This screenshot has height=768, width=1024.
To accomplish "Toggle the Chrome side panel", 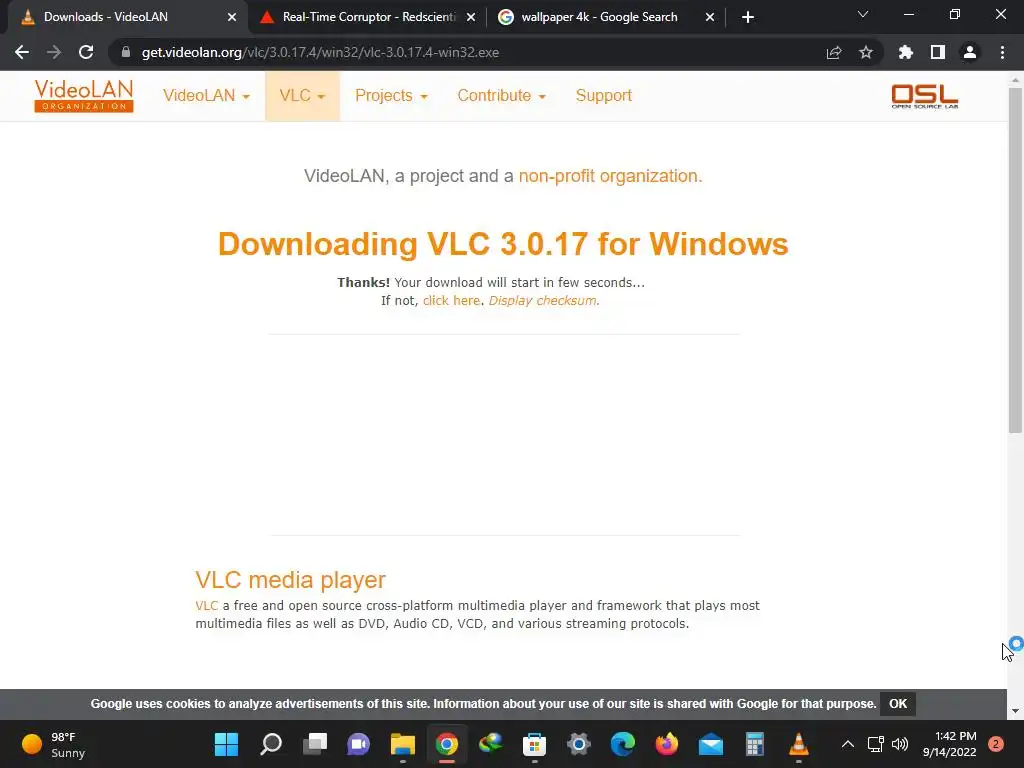I will (x=938, y=52).
